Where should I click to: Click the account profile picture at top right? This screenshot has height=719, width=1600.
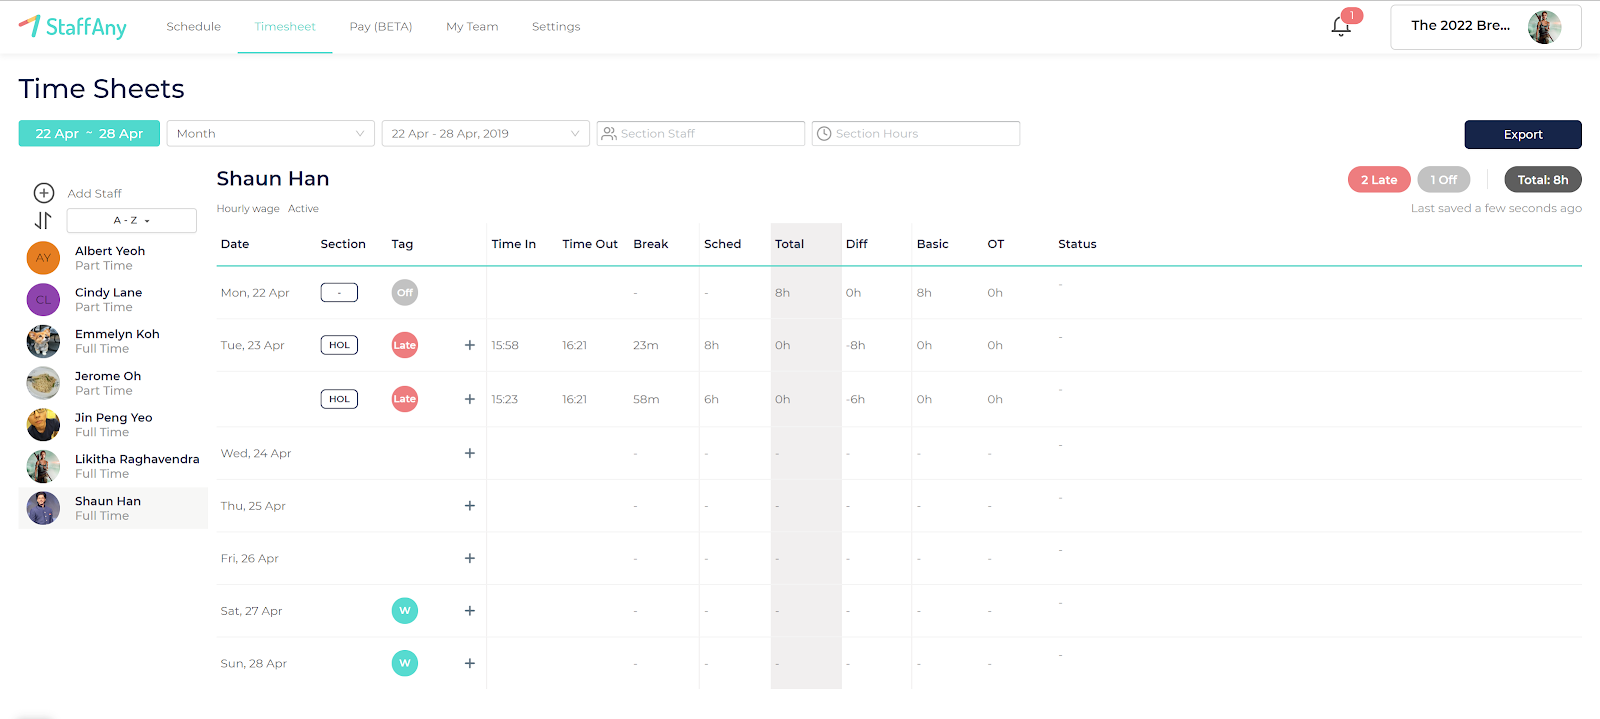(1545, 27)
